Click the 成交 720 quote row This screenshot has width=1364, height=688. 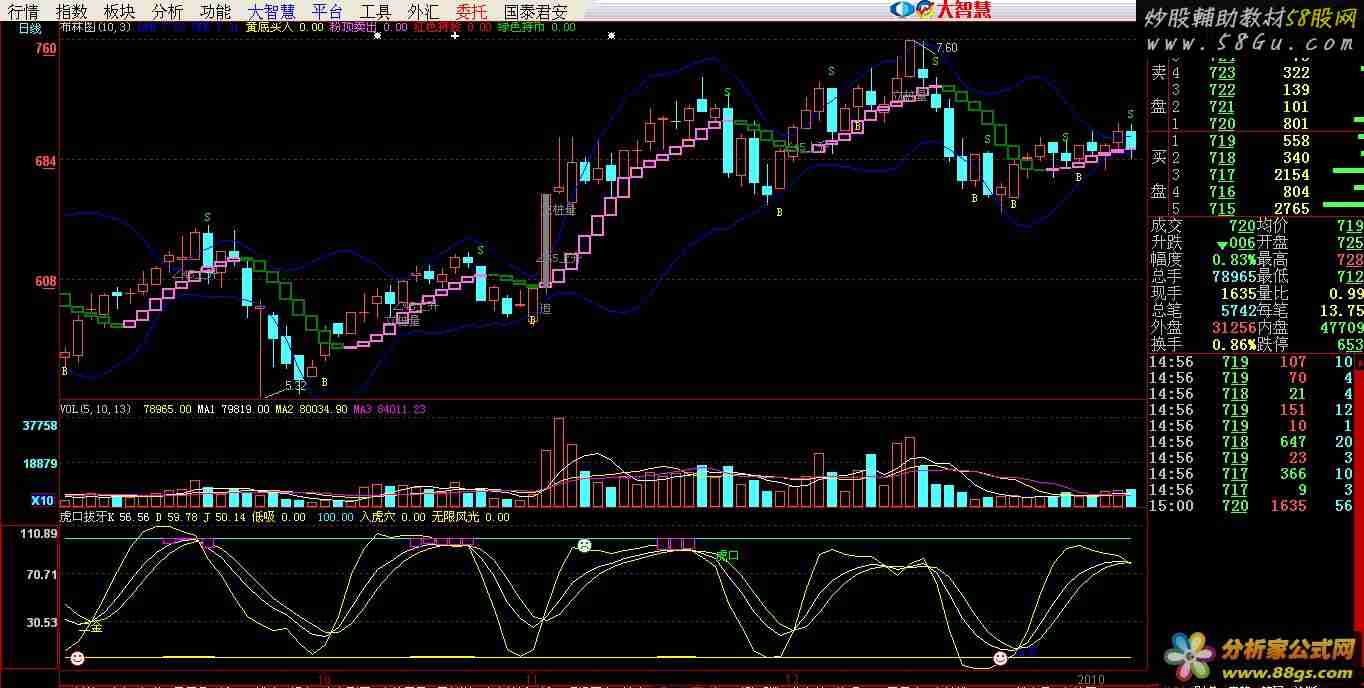(1201, 226)
